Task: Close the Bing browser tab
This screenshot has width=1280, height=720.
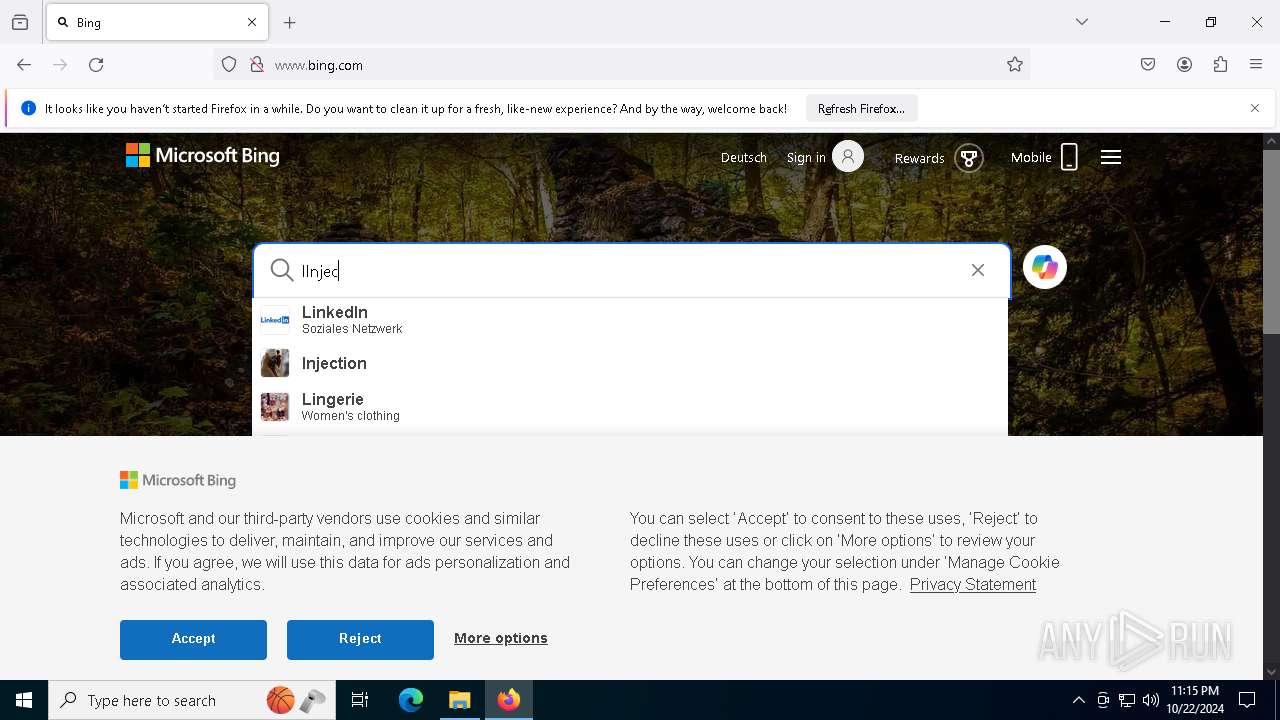Action: [252, 22]
